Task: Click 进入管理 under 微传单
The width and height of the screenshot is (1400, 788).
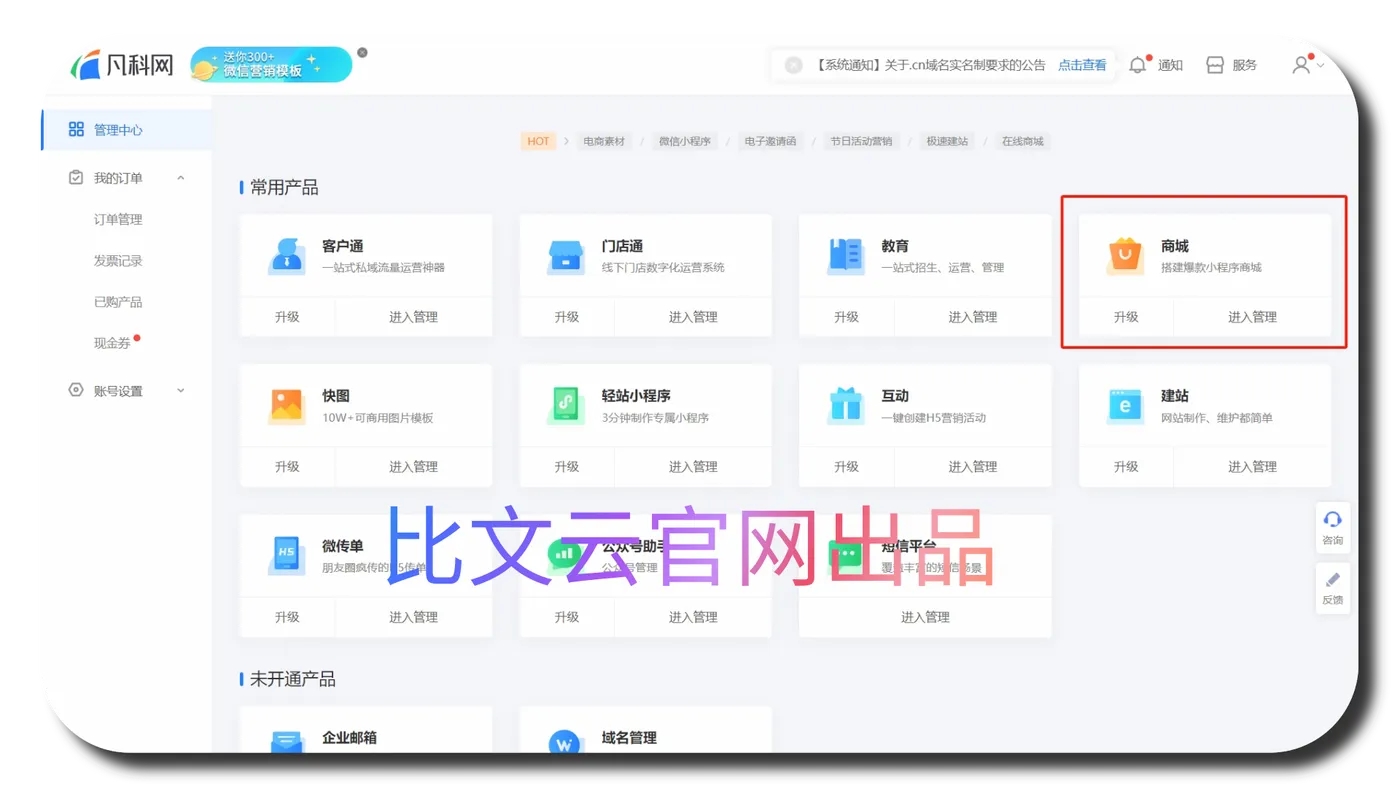Action: [x=413, y=617]
